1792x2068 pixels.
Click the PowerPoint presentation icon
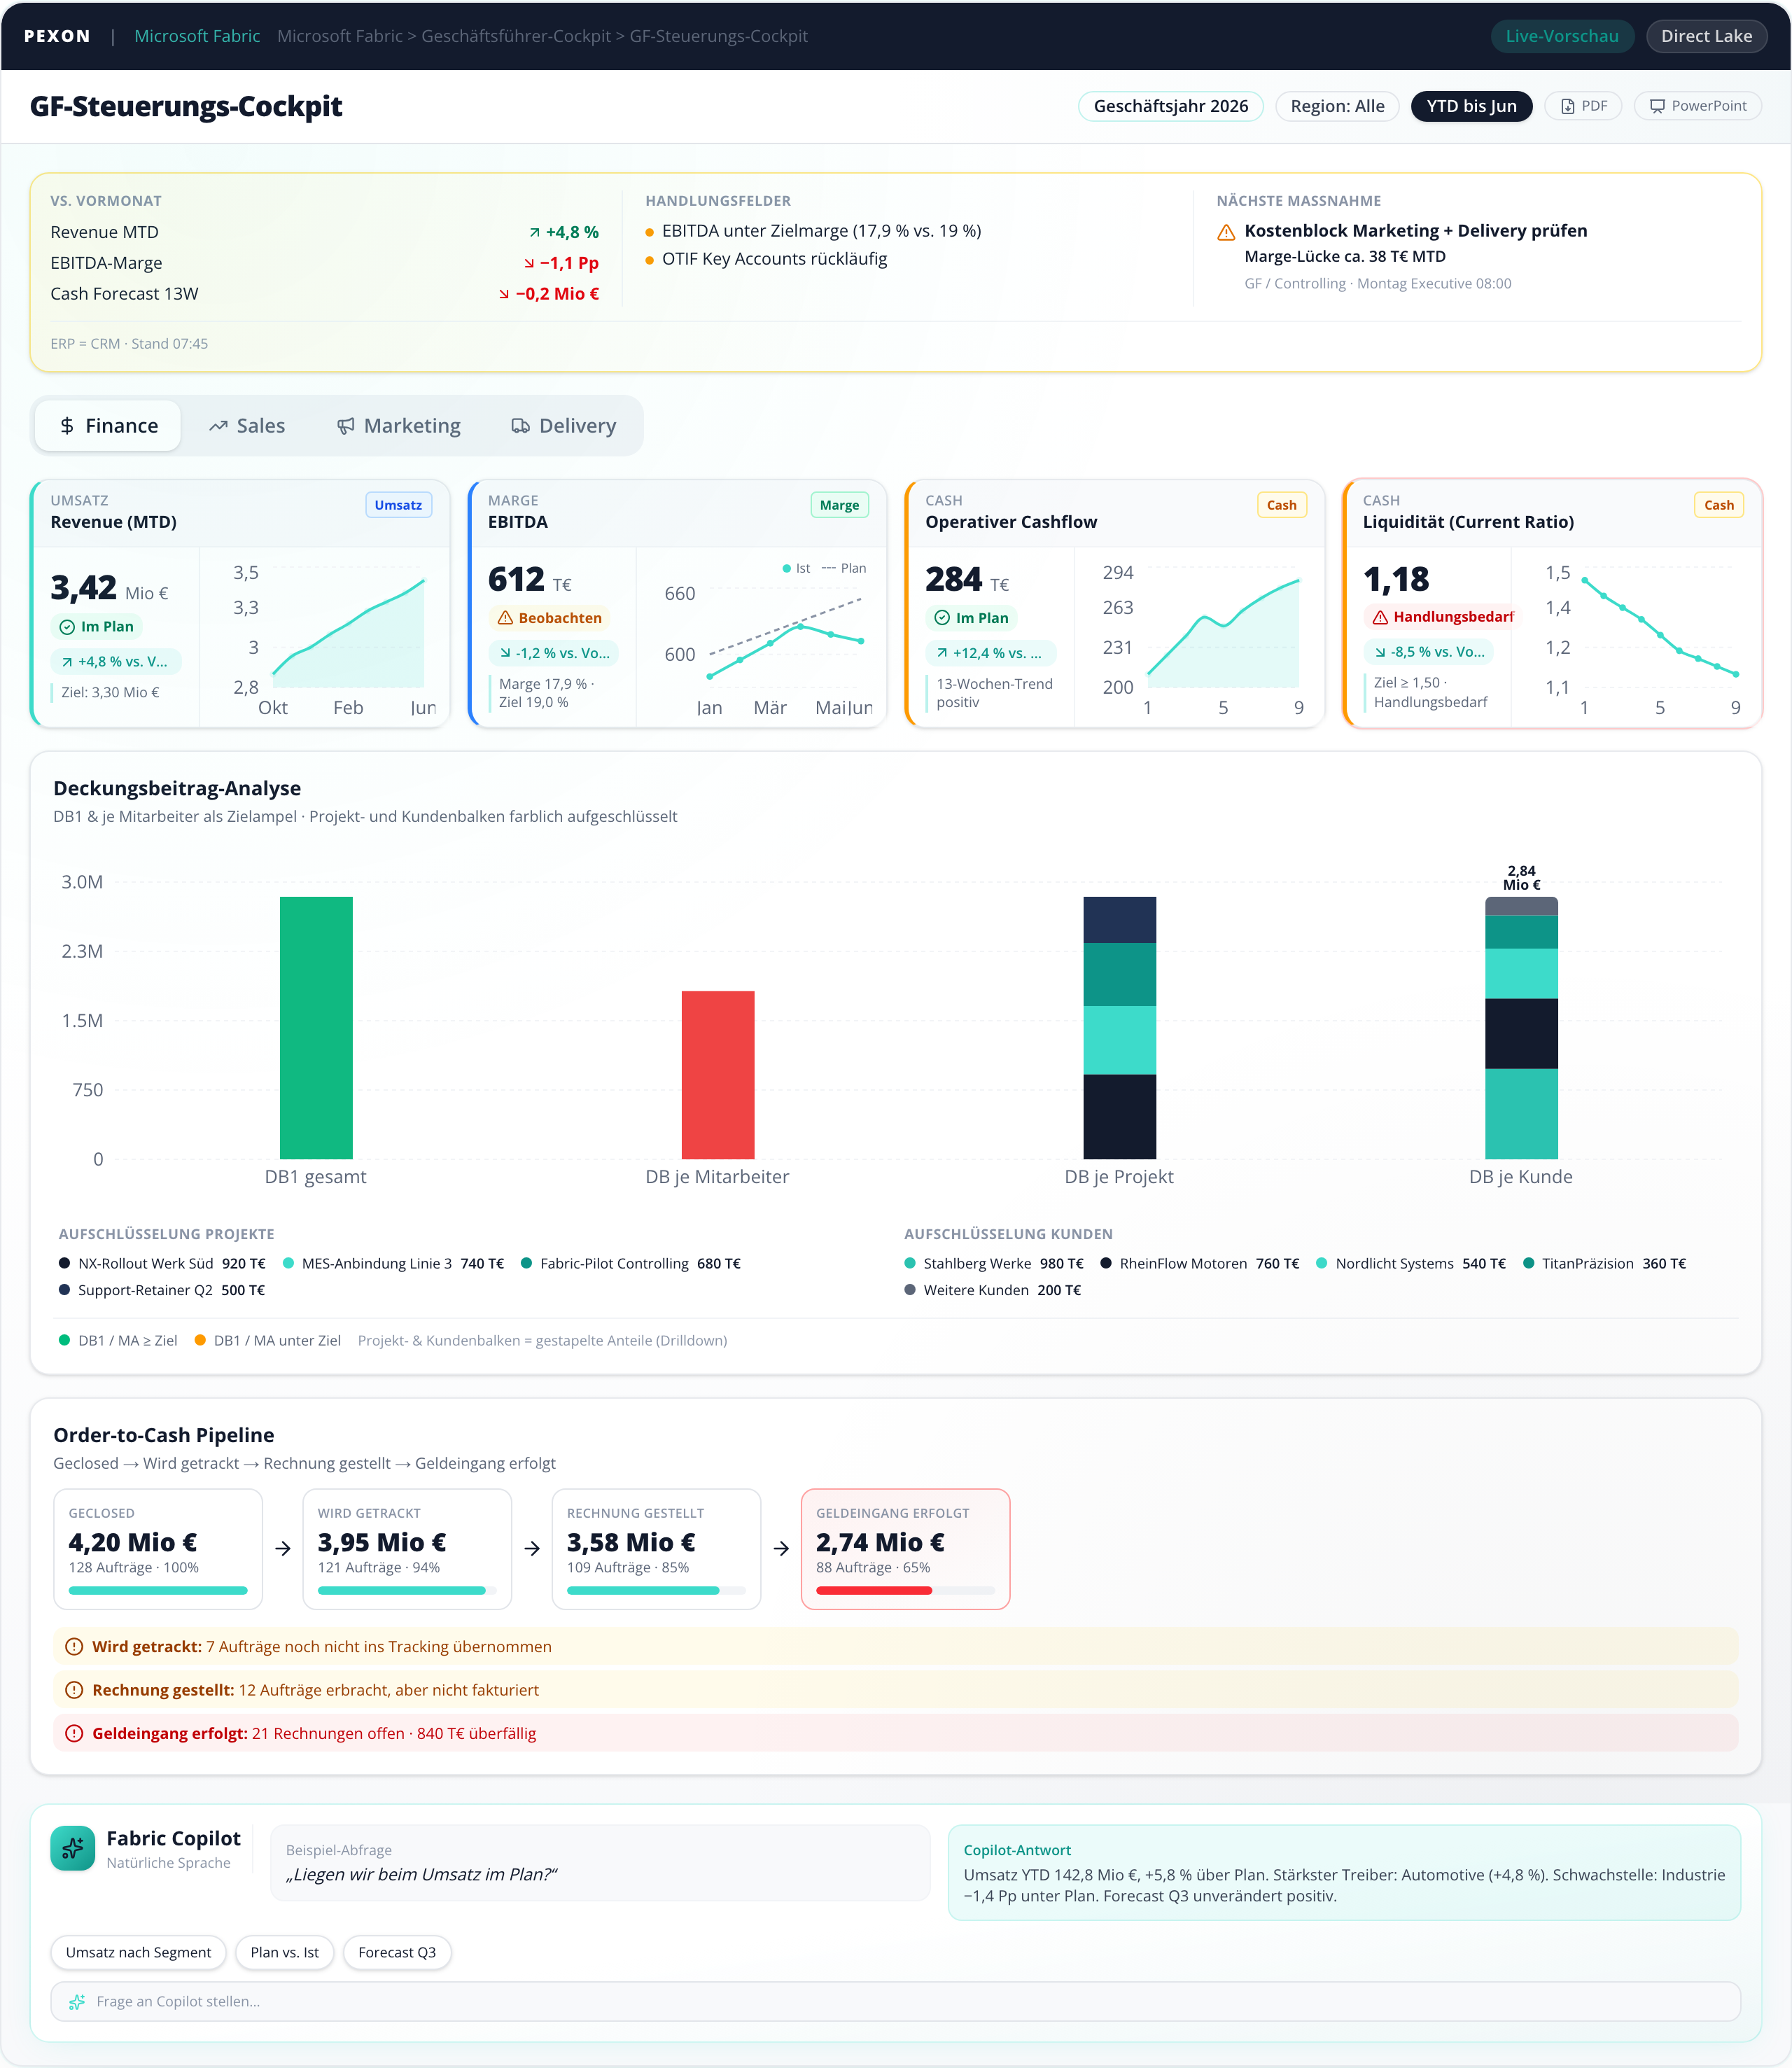(1657, 106)
